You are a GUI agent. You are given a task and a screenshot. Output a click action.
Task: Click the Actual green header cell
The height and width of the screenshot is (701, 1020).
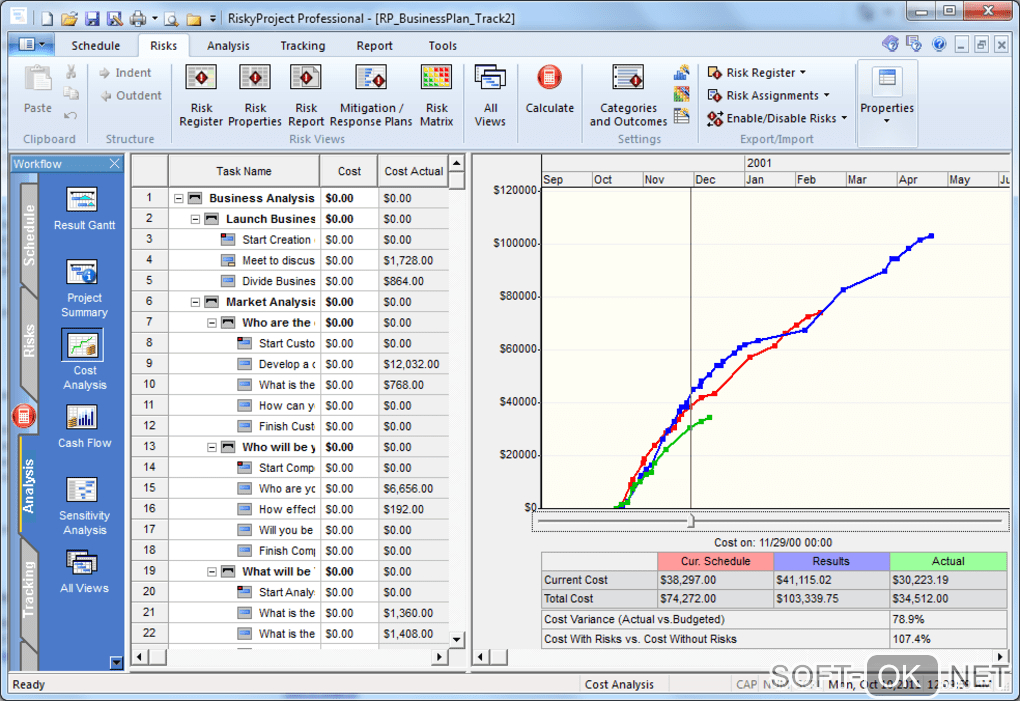(948, 561)
